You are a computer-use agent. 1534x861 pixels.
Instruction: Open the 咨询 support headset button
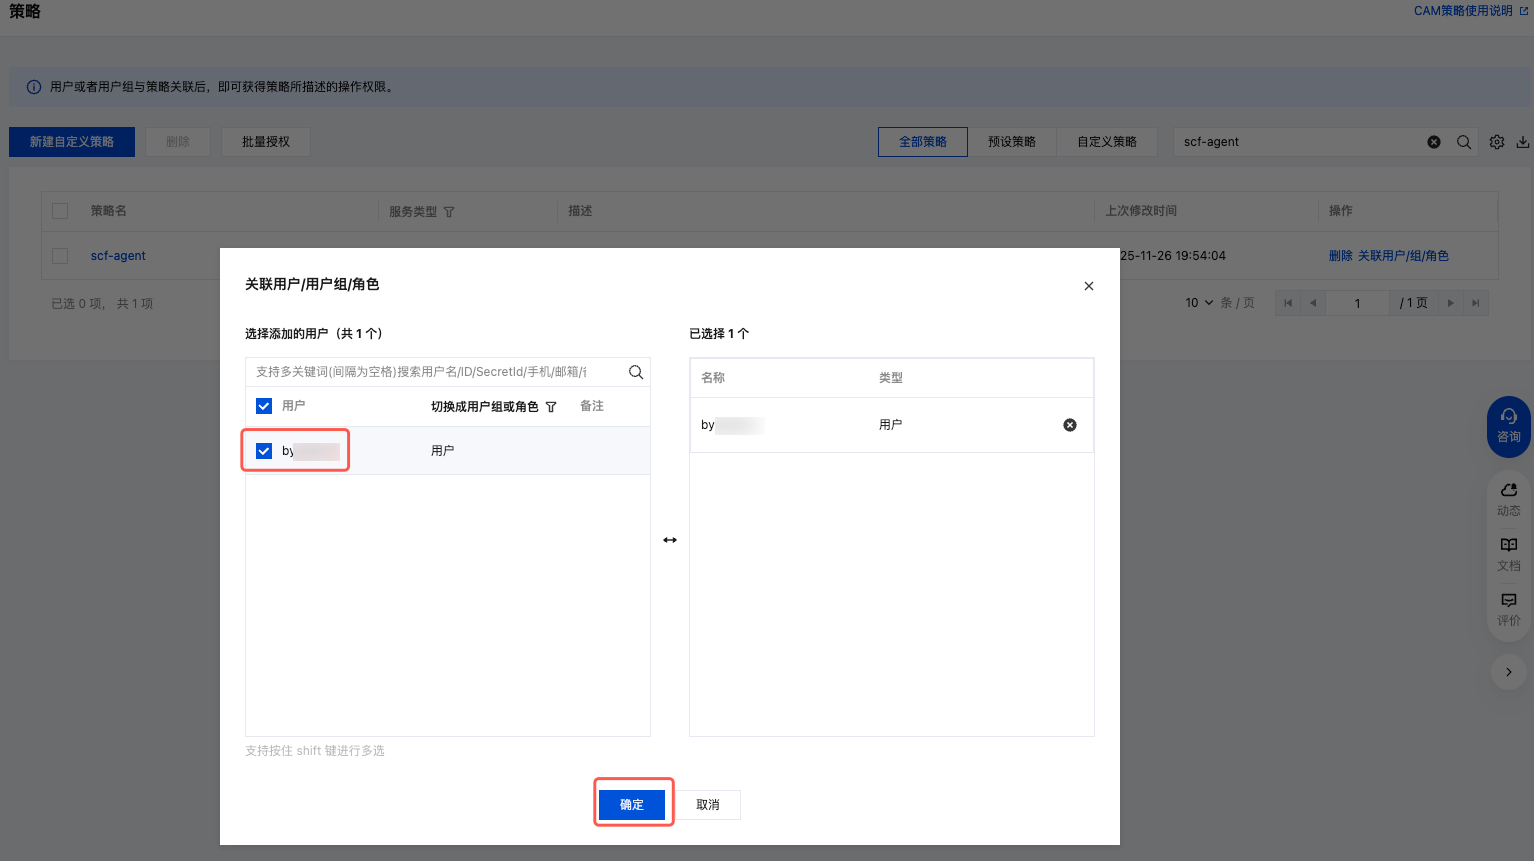(x=1508, y=426)
